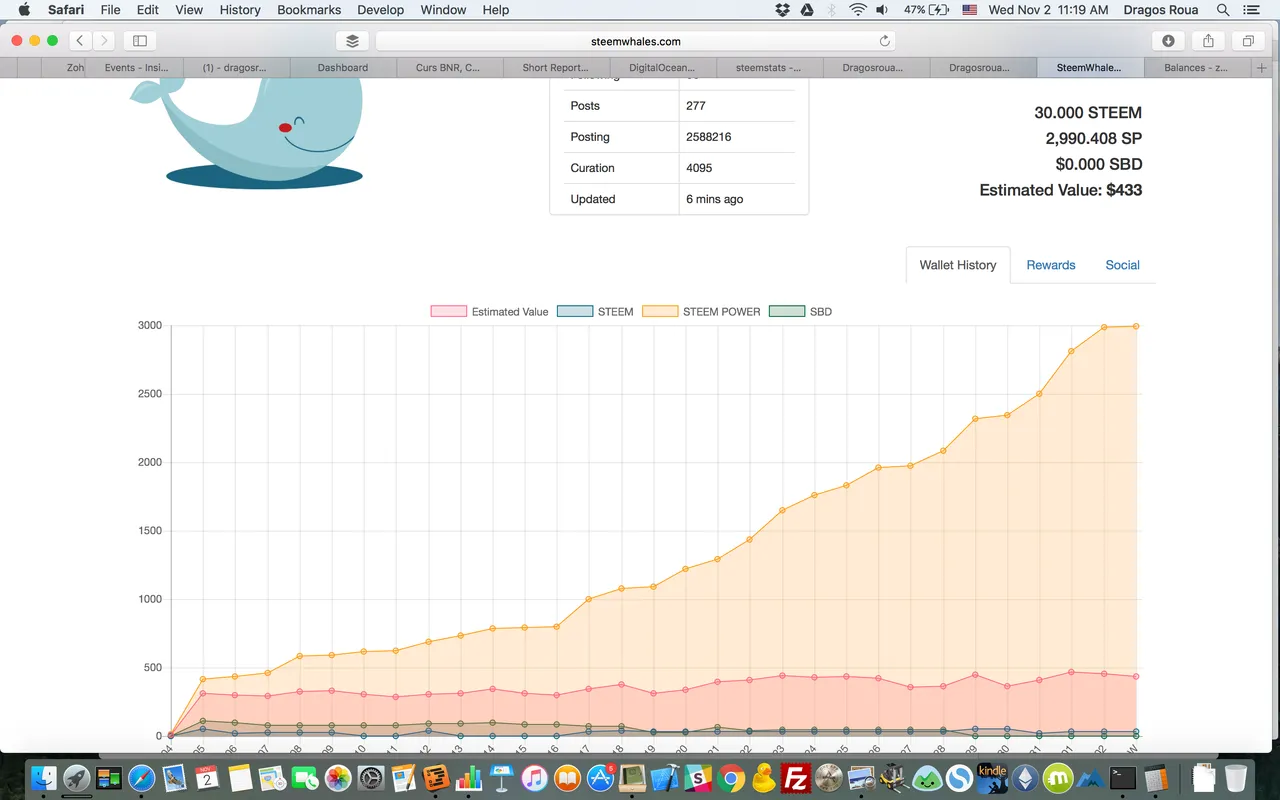This screenshot has width=1280, height=800.
Task: Switch to the Dashboard browser tab
Action: (x=343, y=68)
